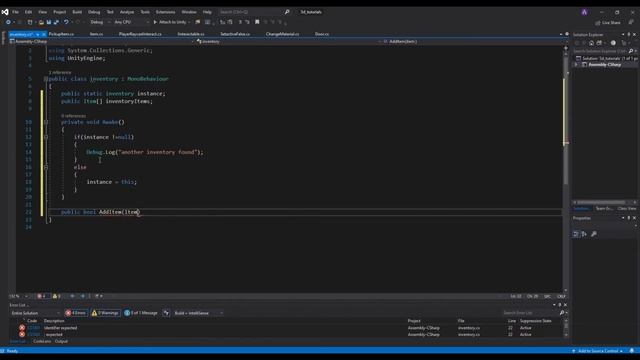Click the Save All icon in toolbar
640x360 pixels.
56,22
